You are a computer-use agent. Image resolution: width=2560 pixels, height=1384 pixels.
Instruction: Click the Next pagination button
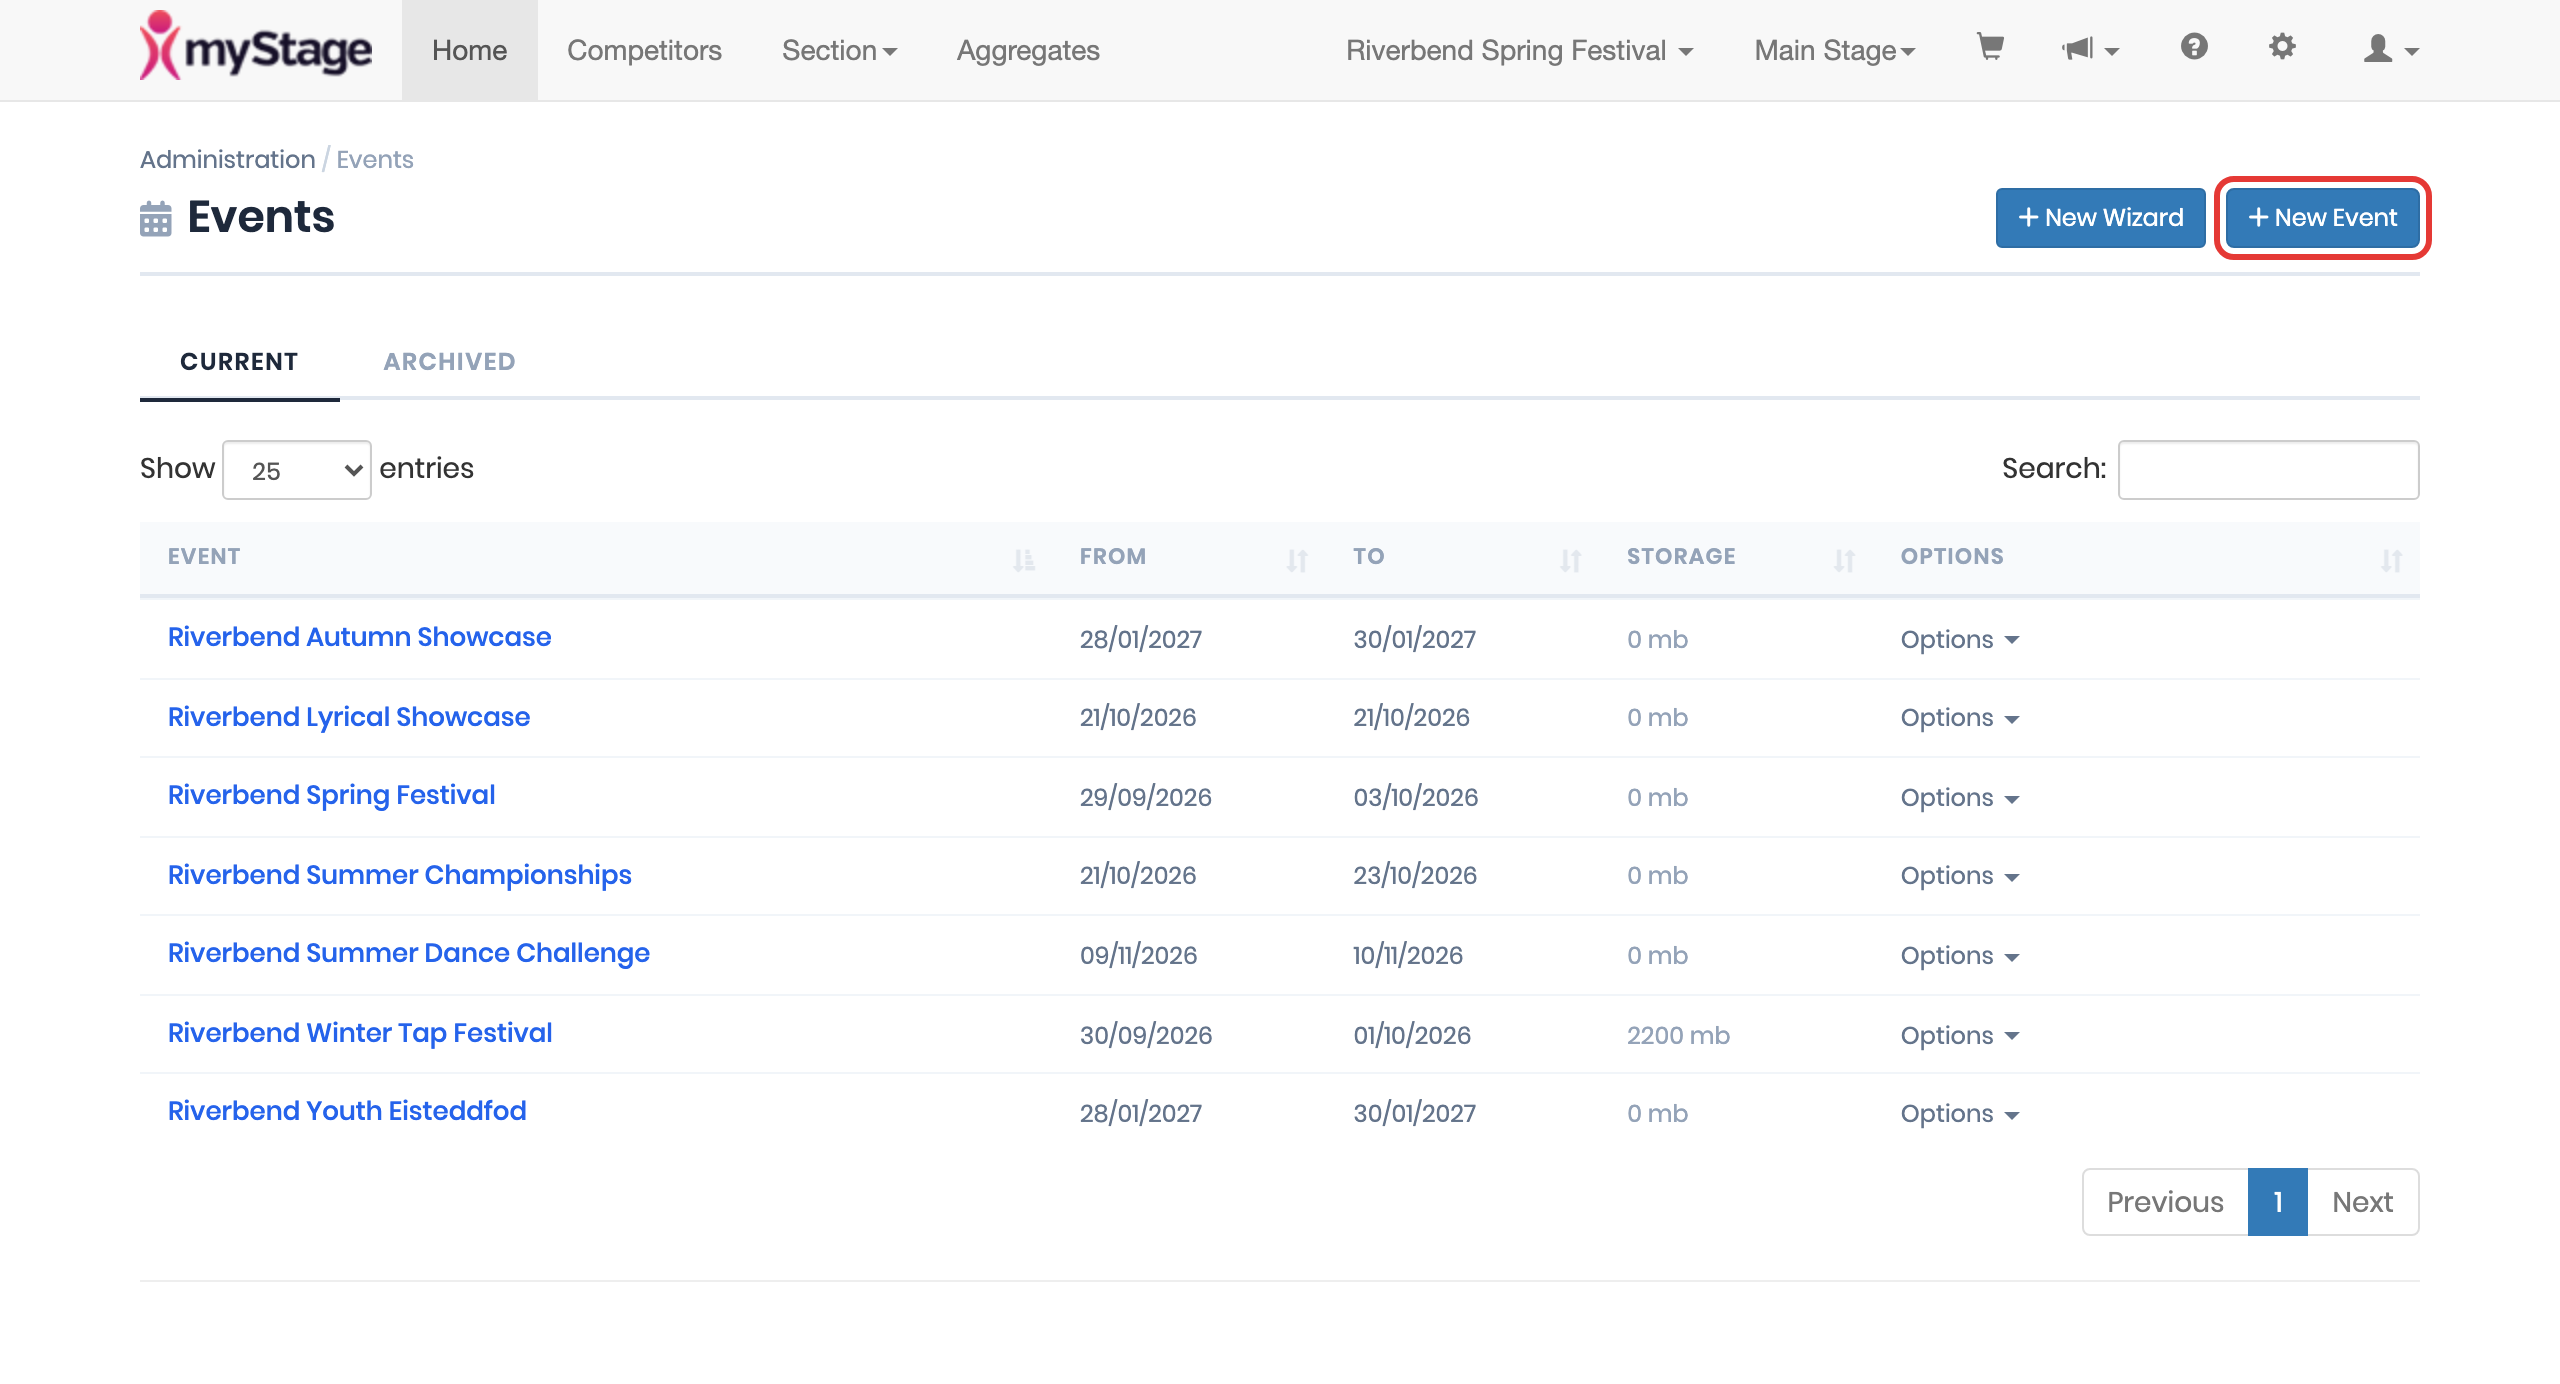pos(2362,1202)
